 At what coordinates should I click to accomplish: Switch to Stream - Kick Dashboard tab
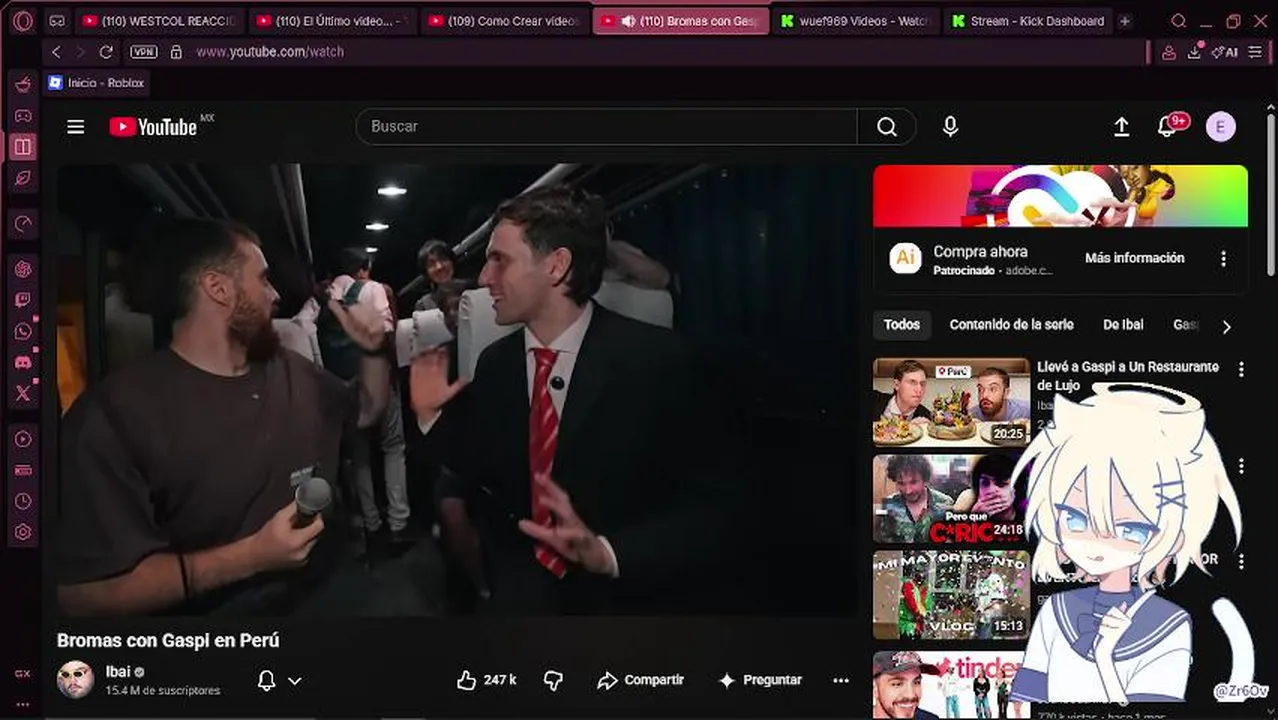[x=1028, y=21]
